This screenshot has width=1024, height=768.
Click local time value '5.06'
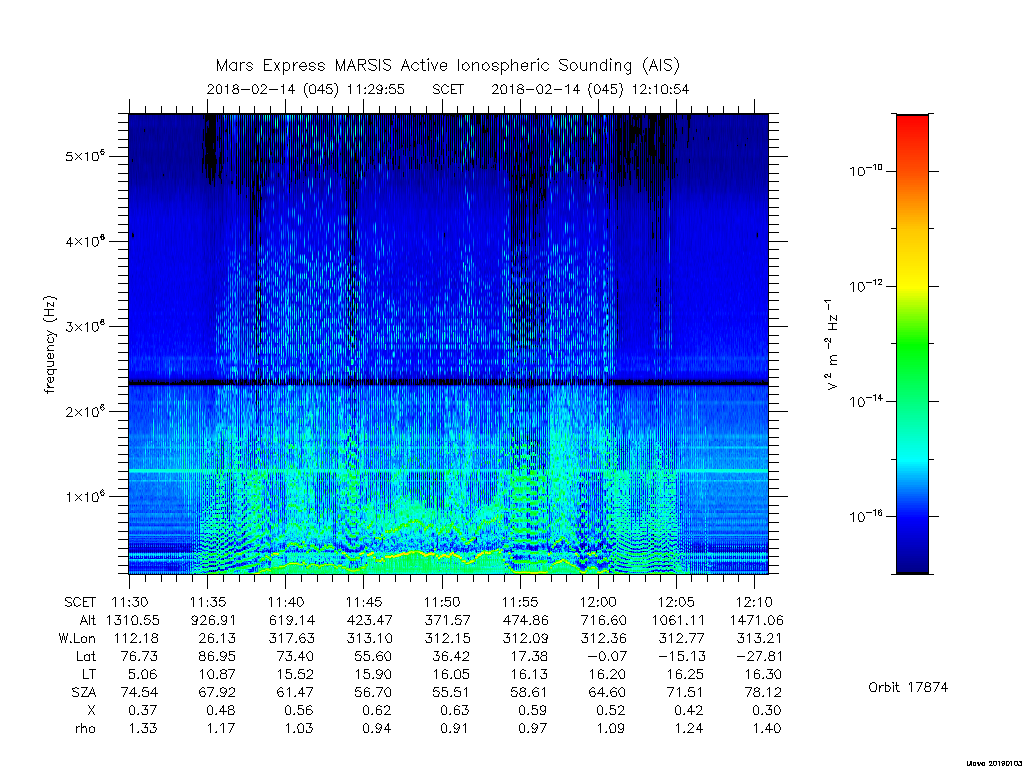(x=142, y=674)
